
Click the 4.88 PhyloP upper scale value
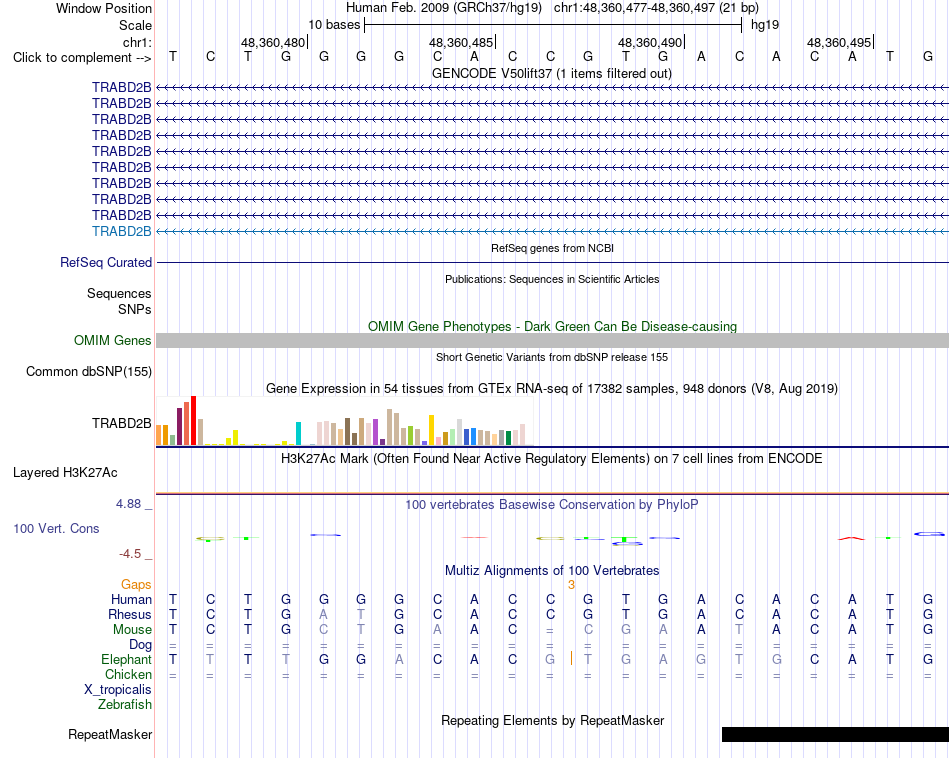point(128,504)
